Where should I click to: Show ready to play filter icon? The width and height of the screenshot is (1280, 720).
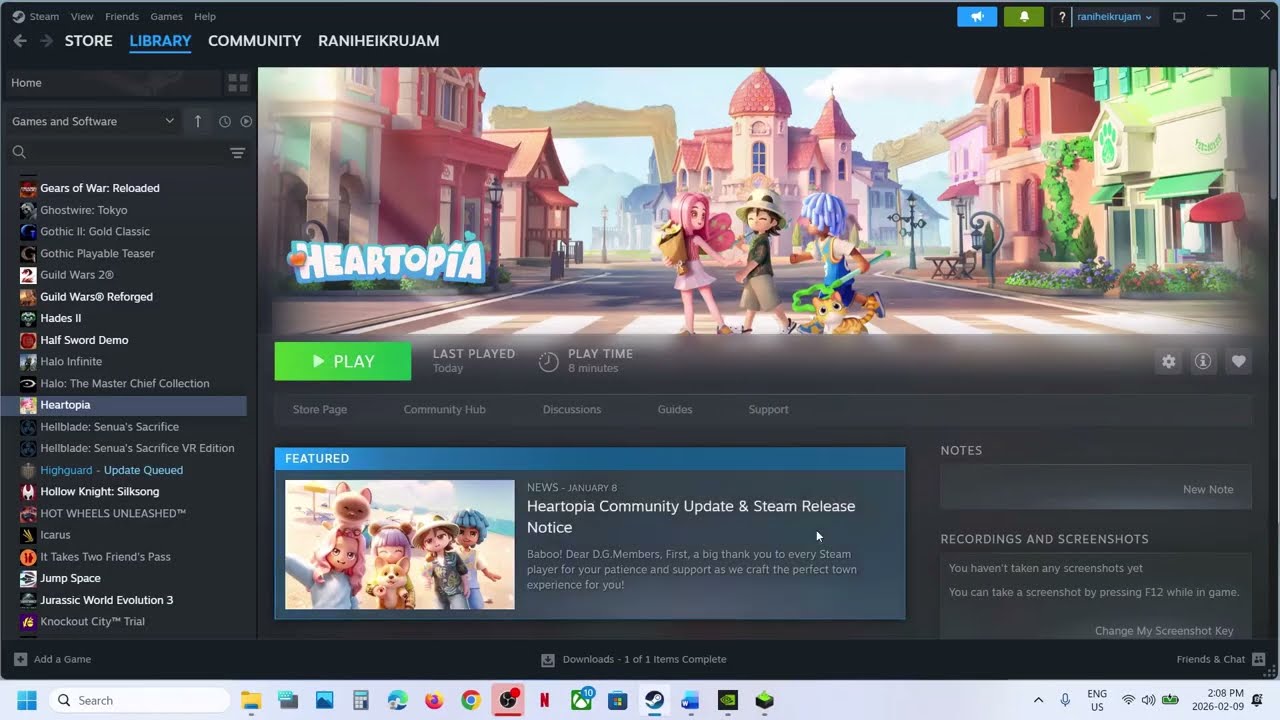tap(246, 121)
